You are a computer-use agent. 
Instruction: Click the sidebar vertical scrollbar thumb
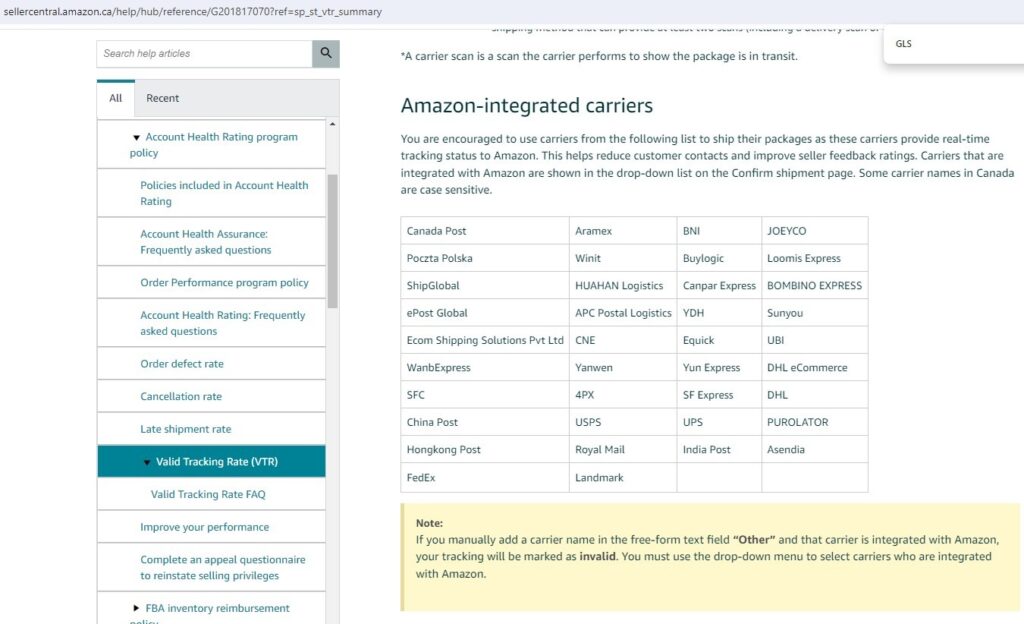click(332, 240)
